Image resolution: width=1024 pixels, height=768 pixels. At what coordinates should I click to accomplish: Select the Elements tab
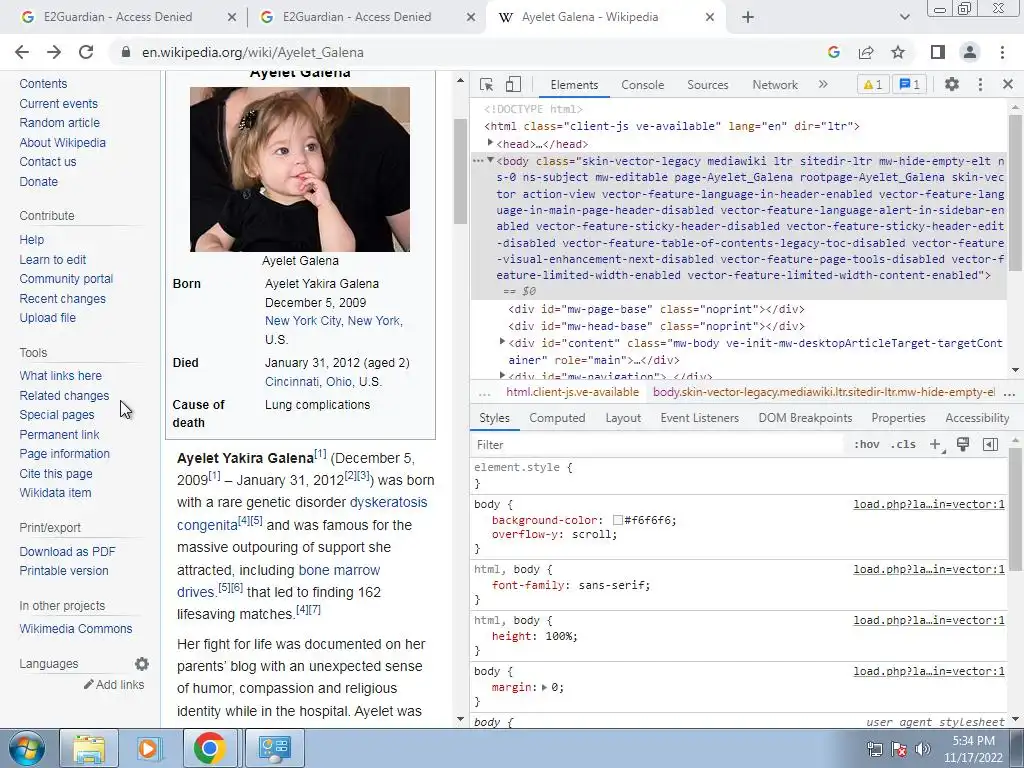tap(574, 85)
